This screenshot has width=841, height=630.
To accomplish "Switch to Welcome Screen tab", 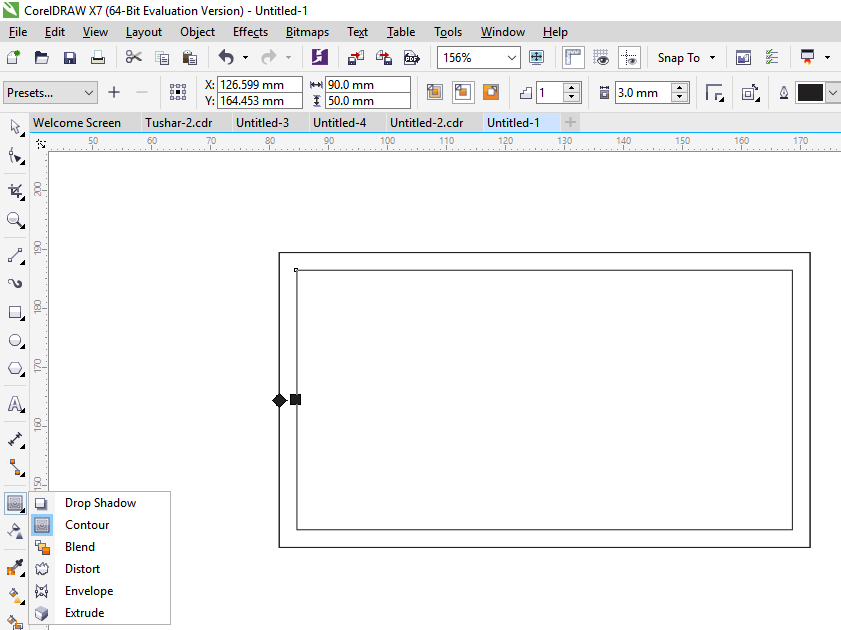I will click(77, 123).
